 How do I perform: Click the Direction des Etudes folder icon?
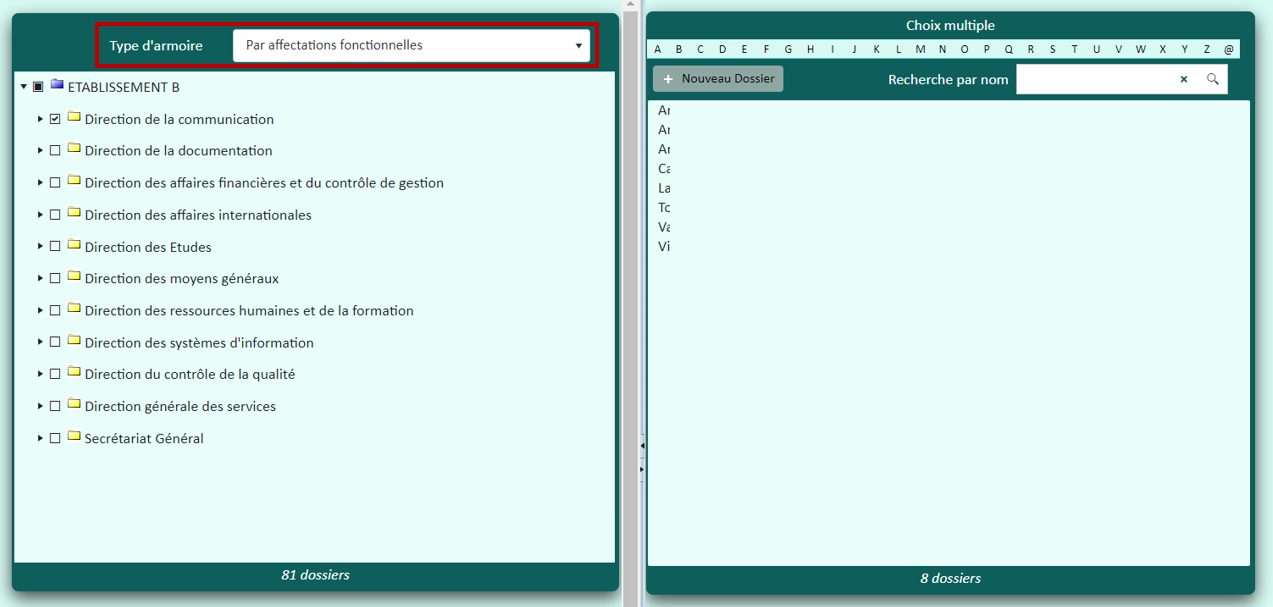pyautogui.click(x=74, y=245)
